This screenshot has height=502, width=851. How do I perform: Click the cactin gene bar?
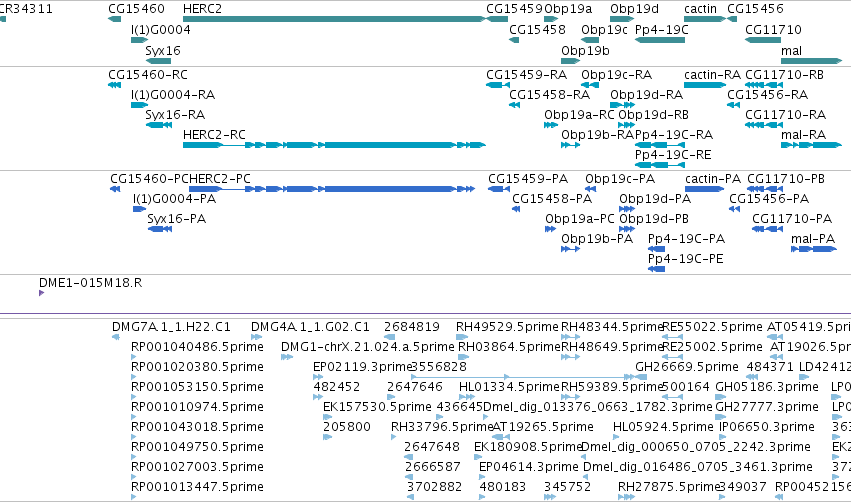click(705, 19)
